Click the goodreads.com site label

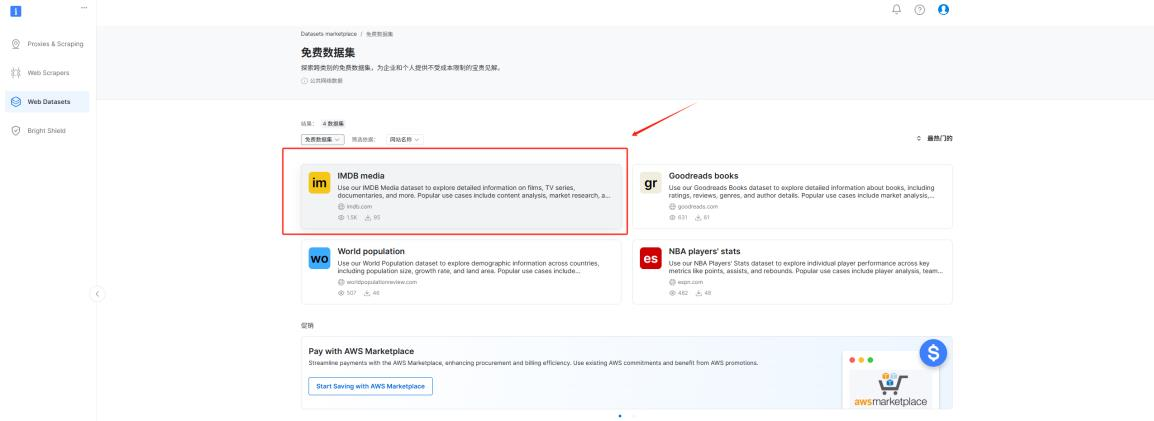(x=698, y=207)
